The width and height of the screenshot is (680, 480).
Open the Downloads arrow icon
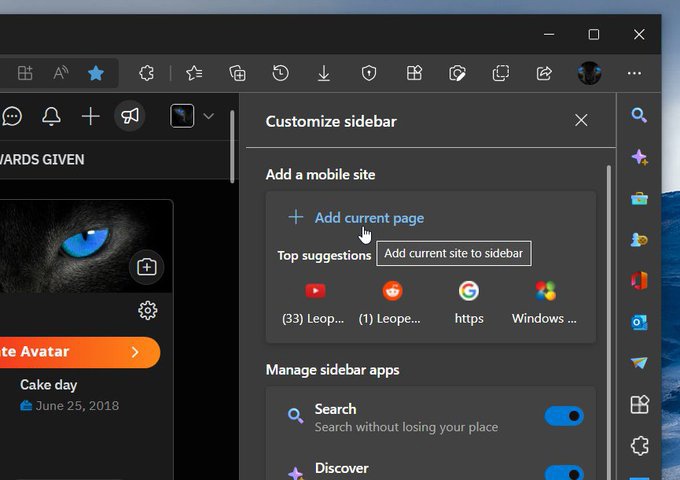(x=324, y=73)
